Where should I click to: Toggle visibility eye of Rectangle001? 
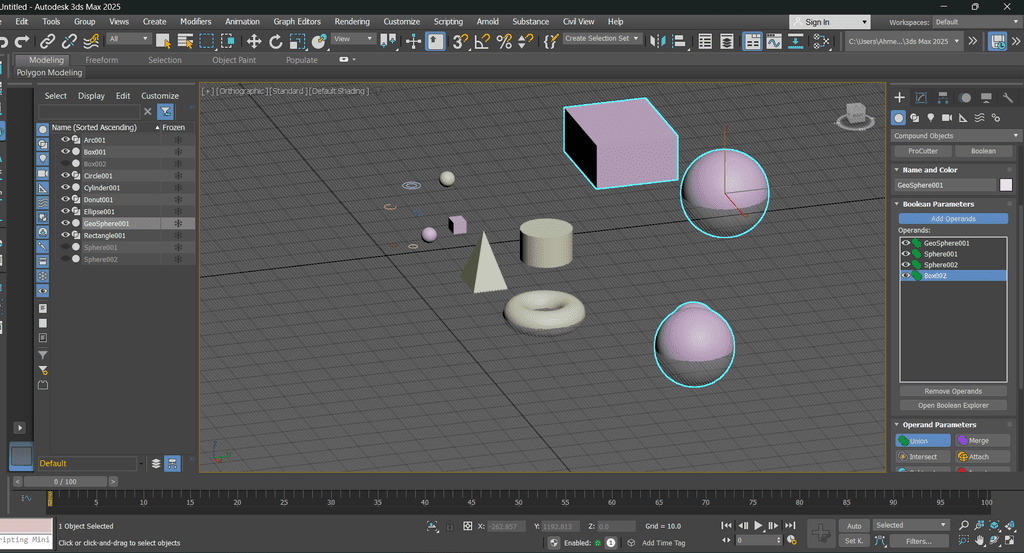point(65,235)
